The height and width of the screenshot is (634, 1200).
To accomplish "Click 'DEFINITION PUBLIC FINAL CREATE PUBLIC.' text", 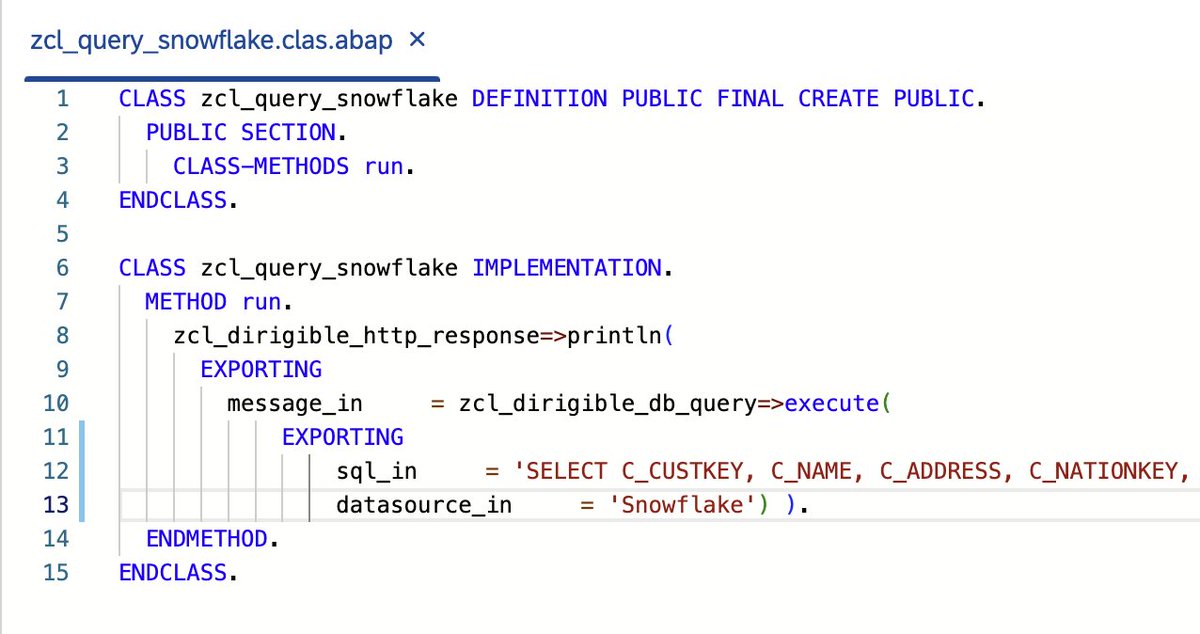I will pos(728,99).
